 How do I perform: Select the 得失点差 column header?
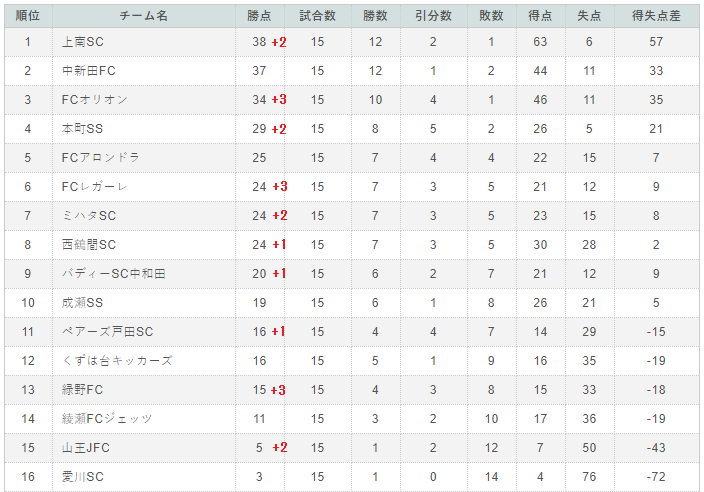click(x=656, y=16)
